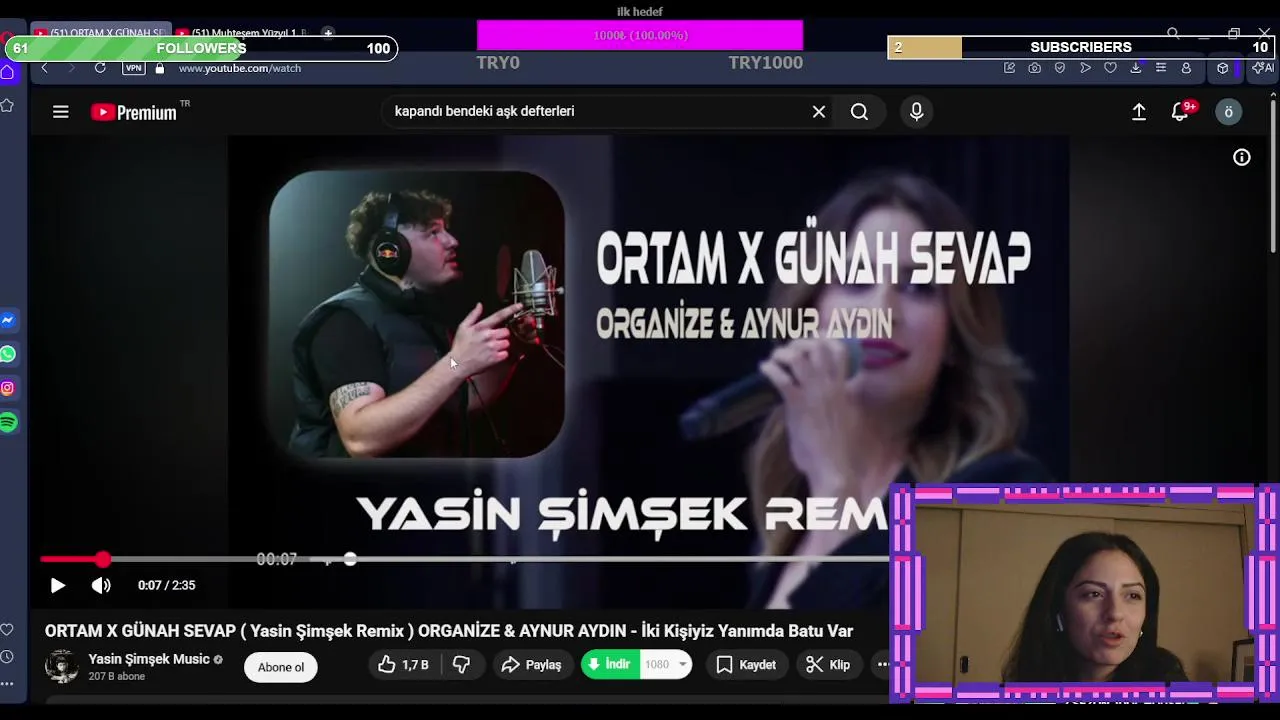
Task: Create a clip with Klip button
Action: [x=828, y=665]
